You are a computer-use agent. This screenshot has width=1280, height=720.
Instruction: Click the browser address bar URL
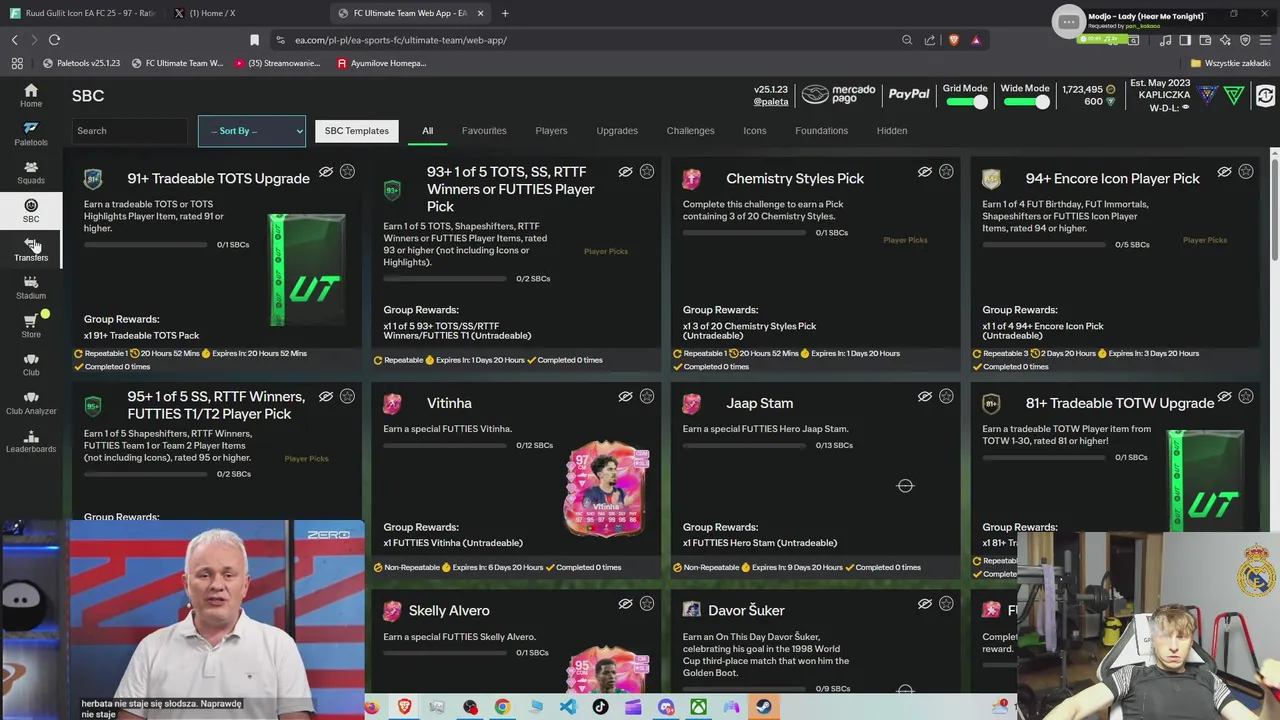click(x=401, y=40)
